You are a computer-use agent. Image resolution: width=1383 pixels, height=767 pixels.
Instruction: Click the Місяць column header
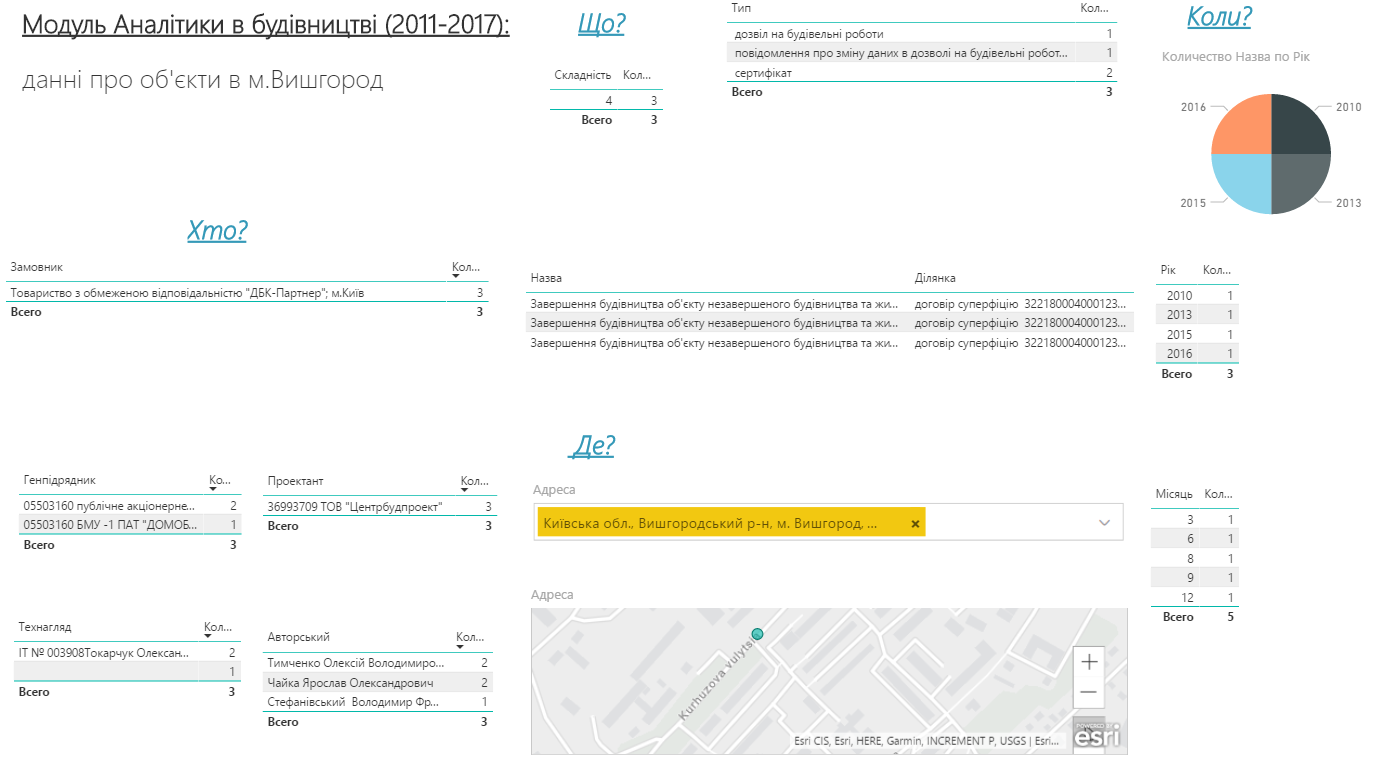(1174, 494)
